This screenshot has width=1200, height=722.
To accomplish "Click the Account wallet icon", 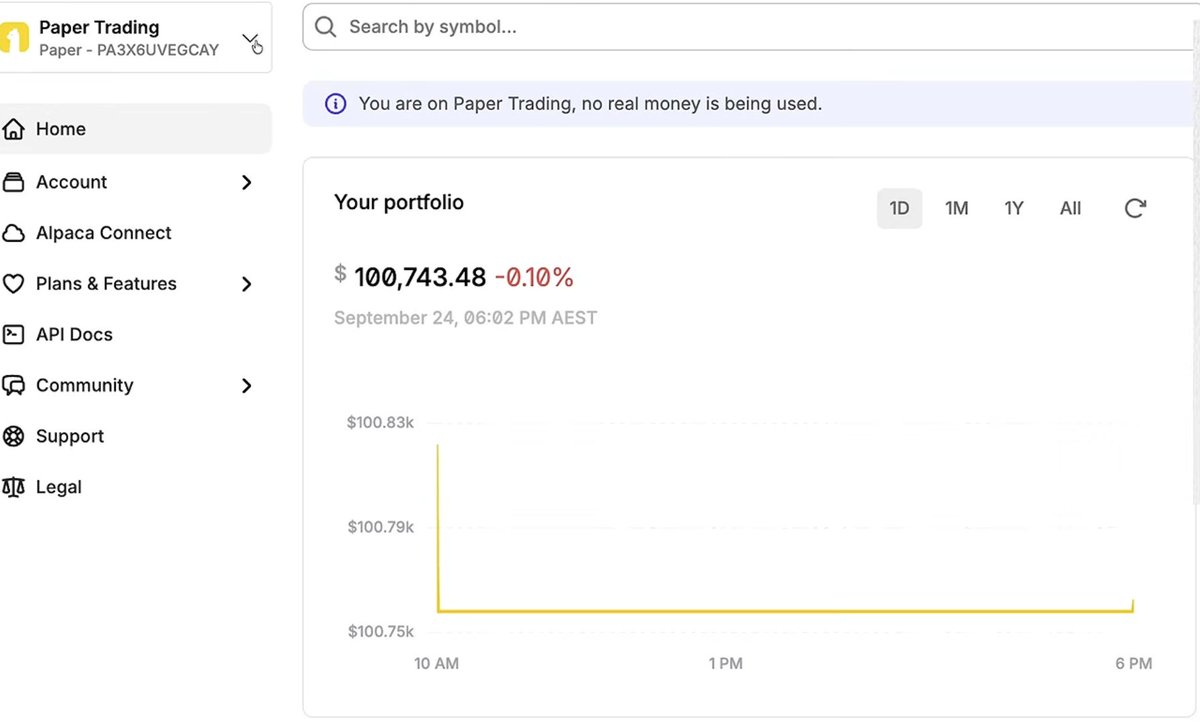I will 13,182.
